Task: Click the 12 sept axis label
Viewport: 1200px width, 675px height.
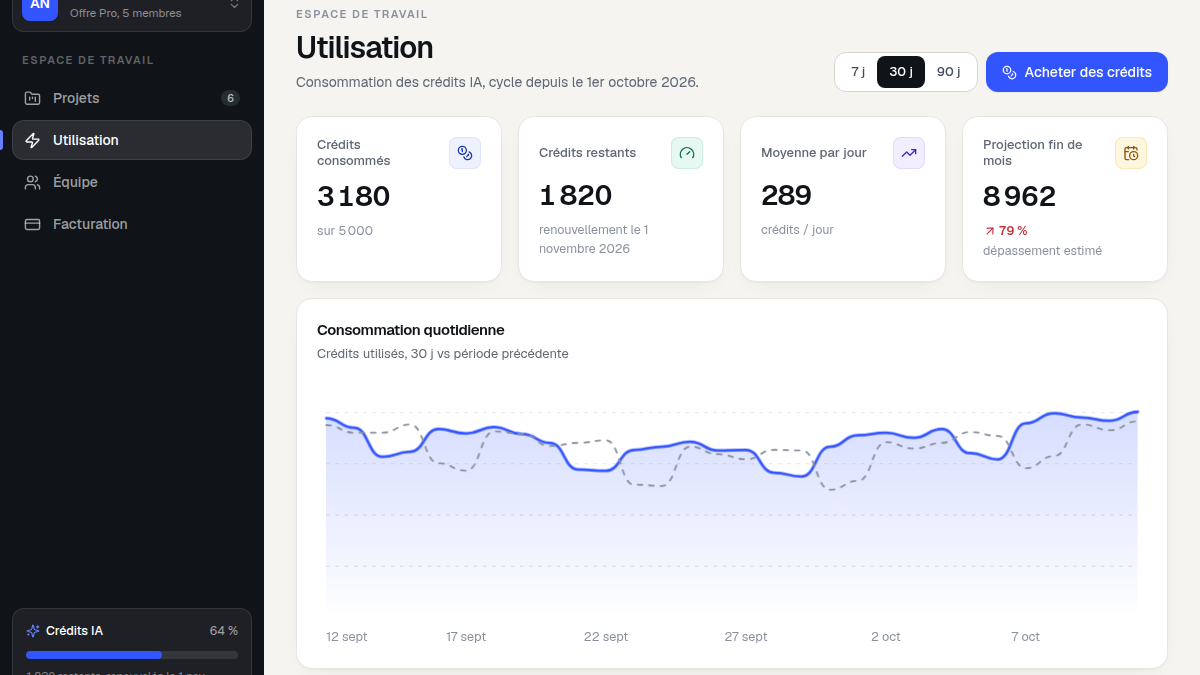Action: pyautogui.click(x=347, y=637)
